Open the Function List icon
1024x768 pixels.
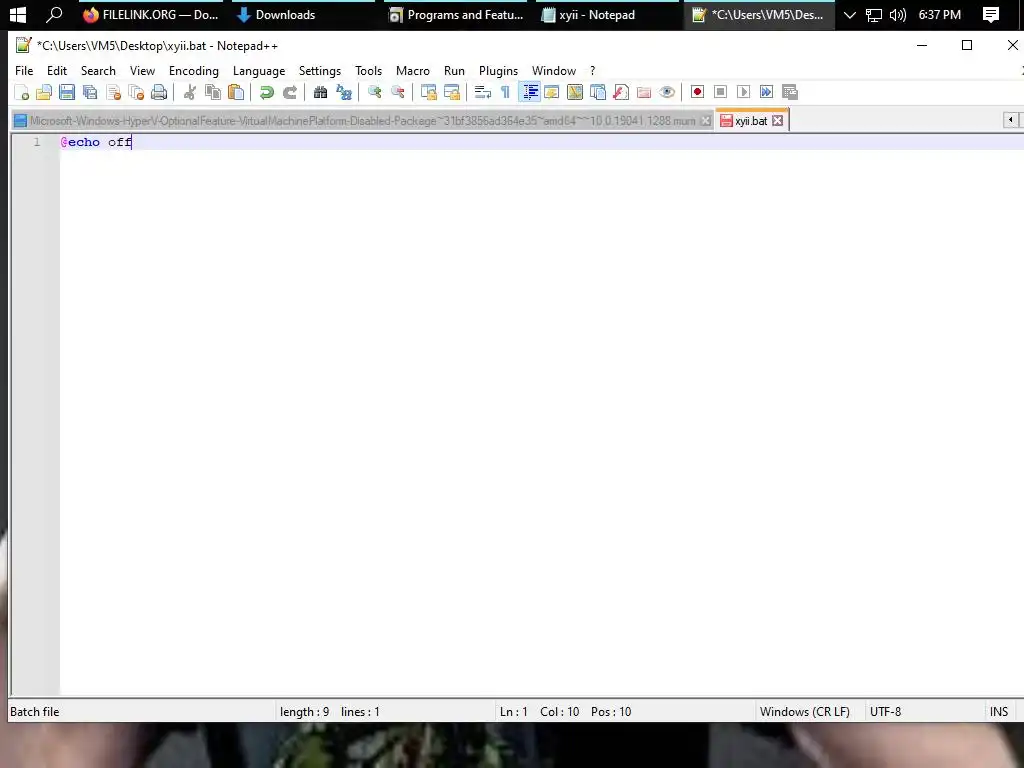click(621, 92)
